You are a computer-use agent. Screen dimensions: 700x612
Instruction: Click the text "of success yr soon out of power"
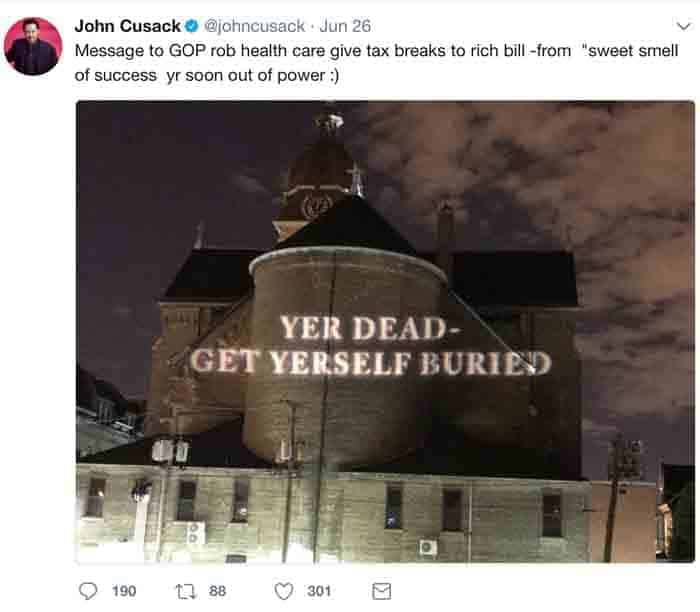coord(207,75)
